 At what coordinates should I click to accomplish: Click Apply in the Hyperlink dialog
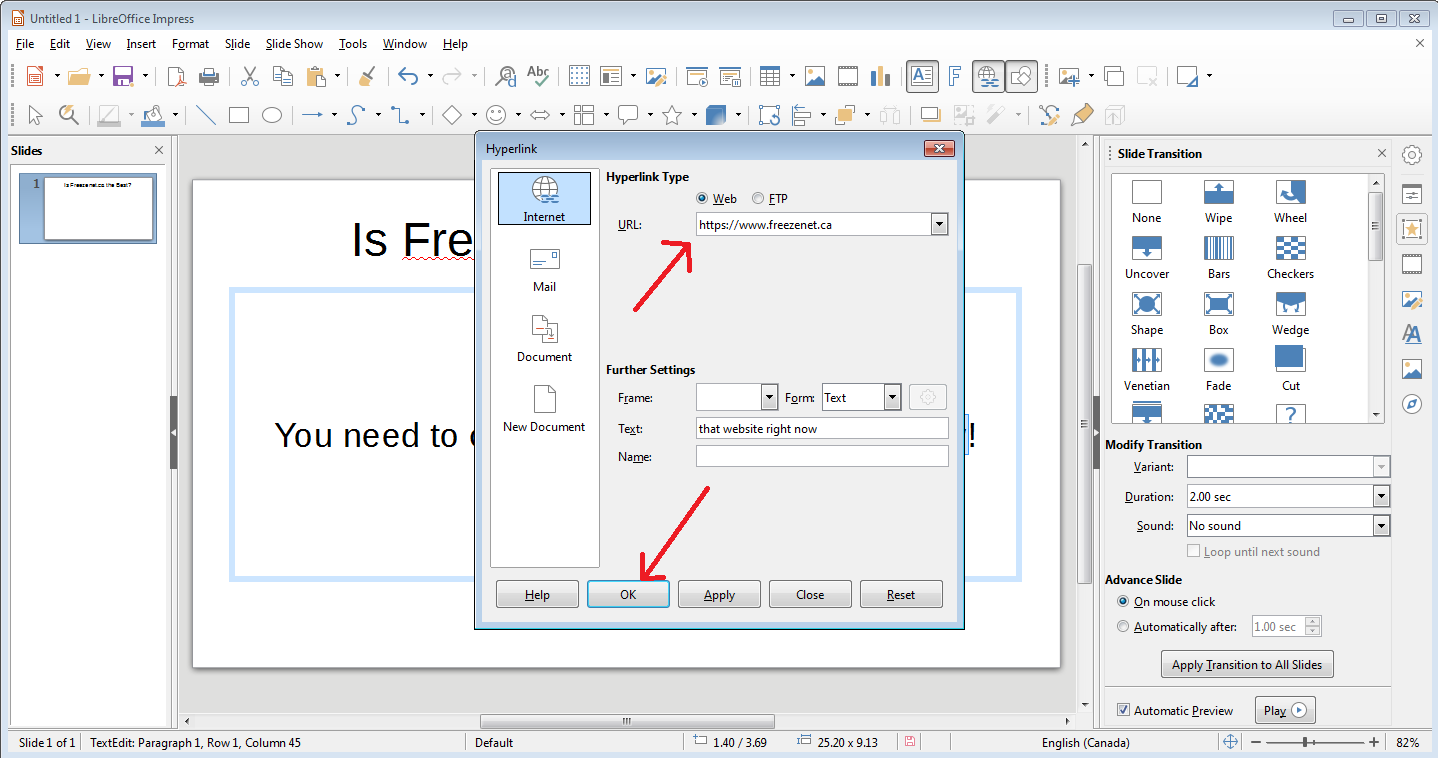point(719,594)
